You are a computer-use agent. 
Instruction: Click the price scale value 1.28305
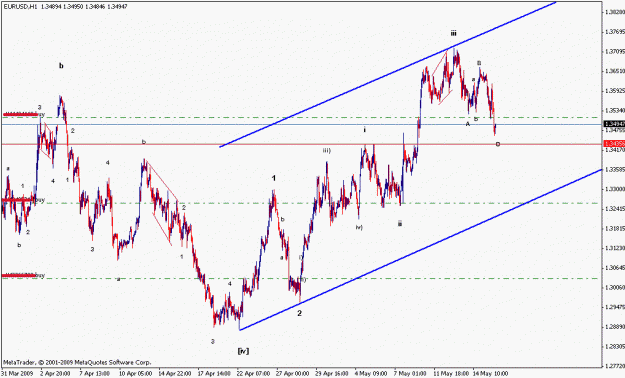(614, 346)
